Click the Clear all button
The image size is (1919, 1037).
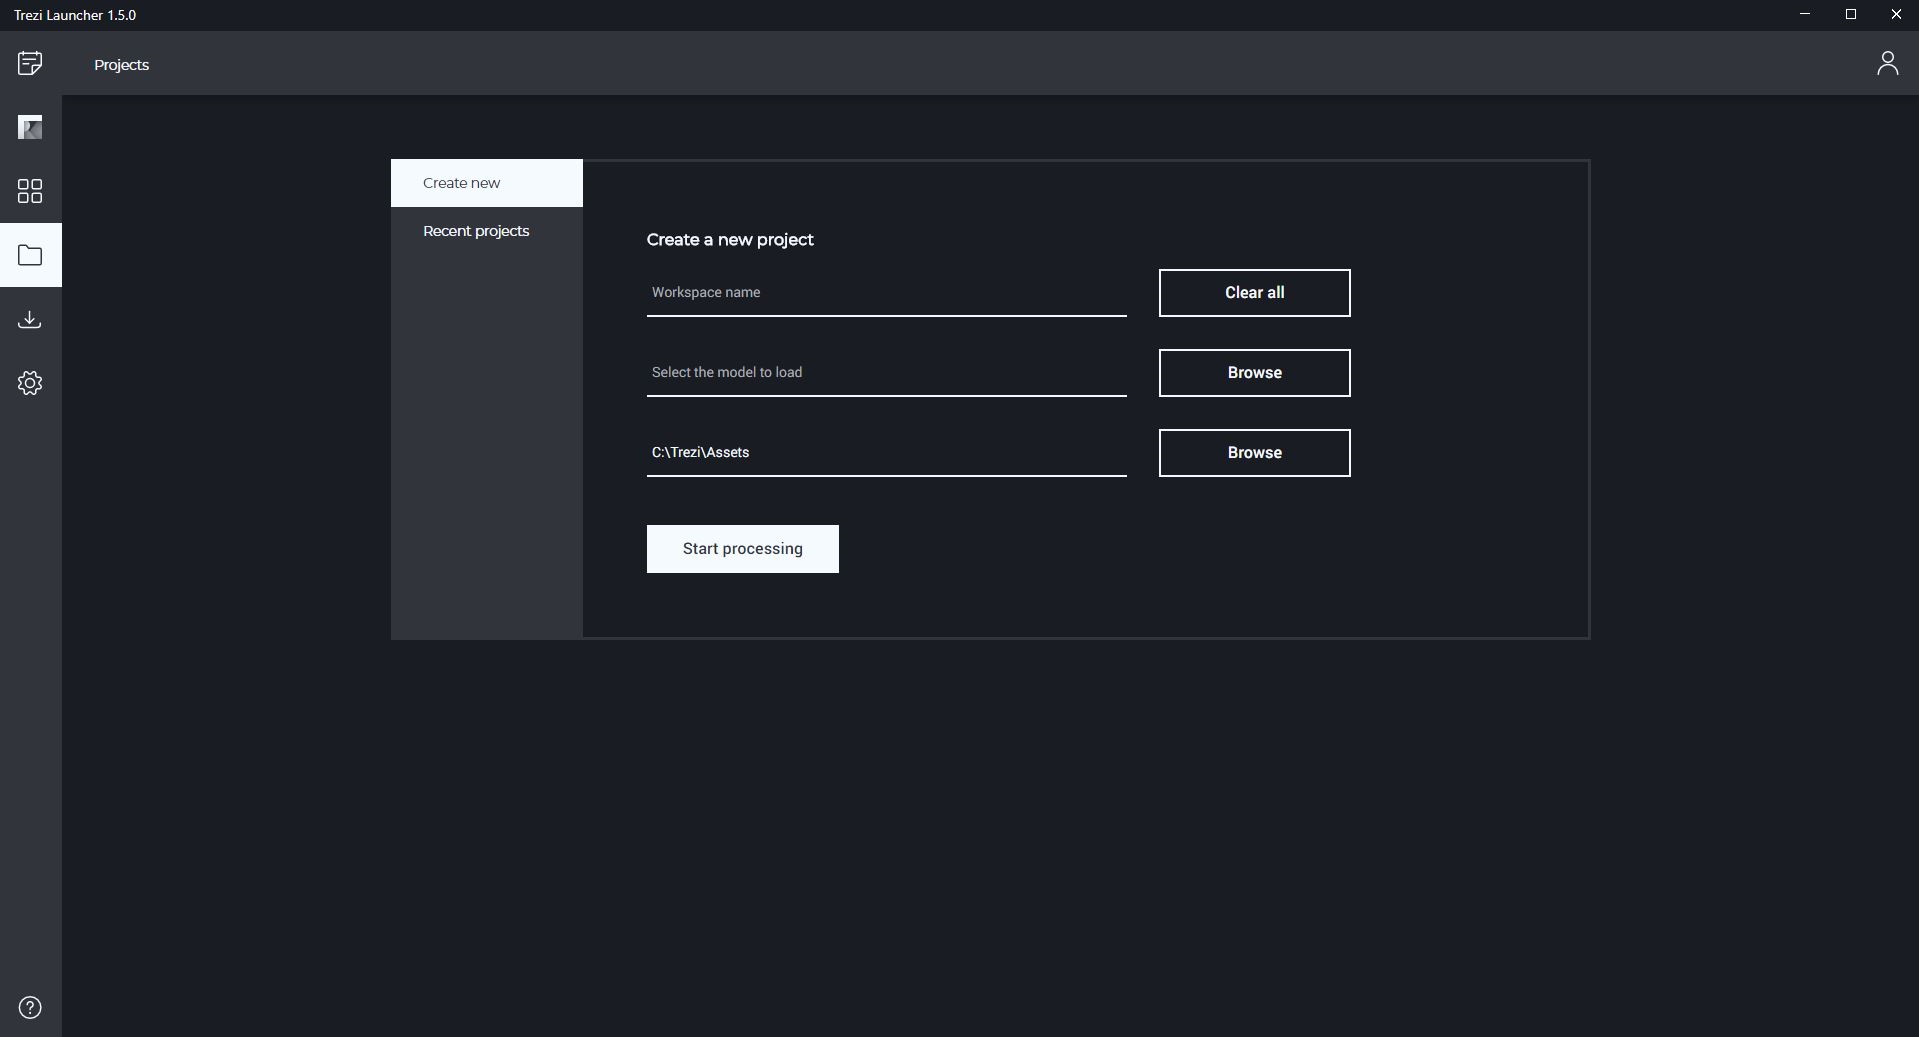pyautogui.click(x=1255, y=293)
